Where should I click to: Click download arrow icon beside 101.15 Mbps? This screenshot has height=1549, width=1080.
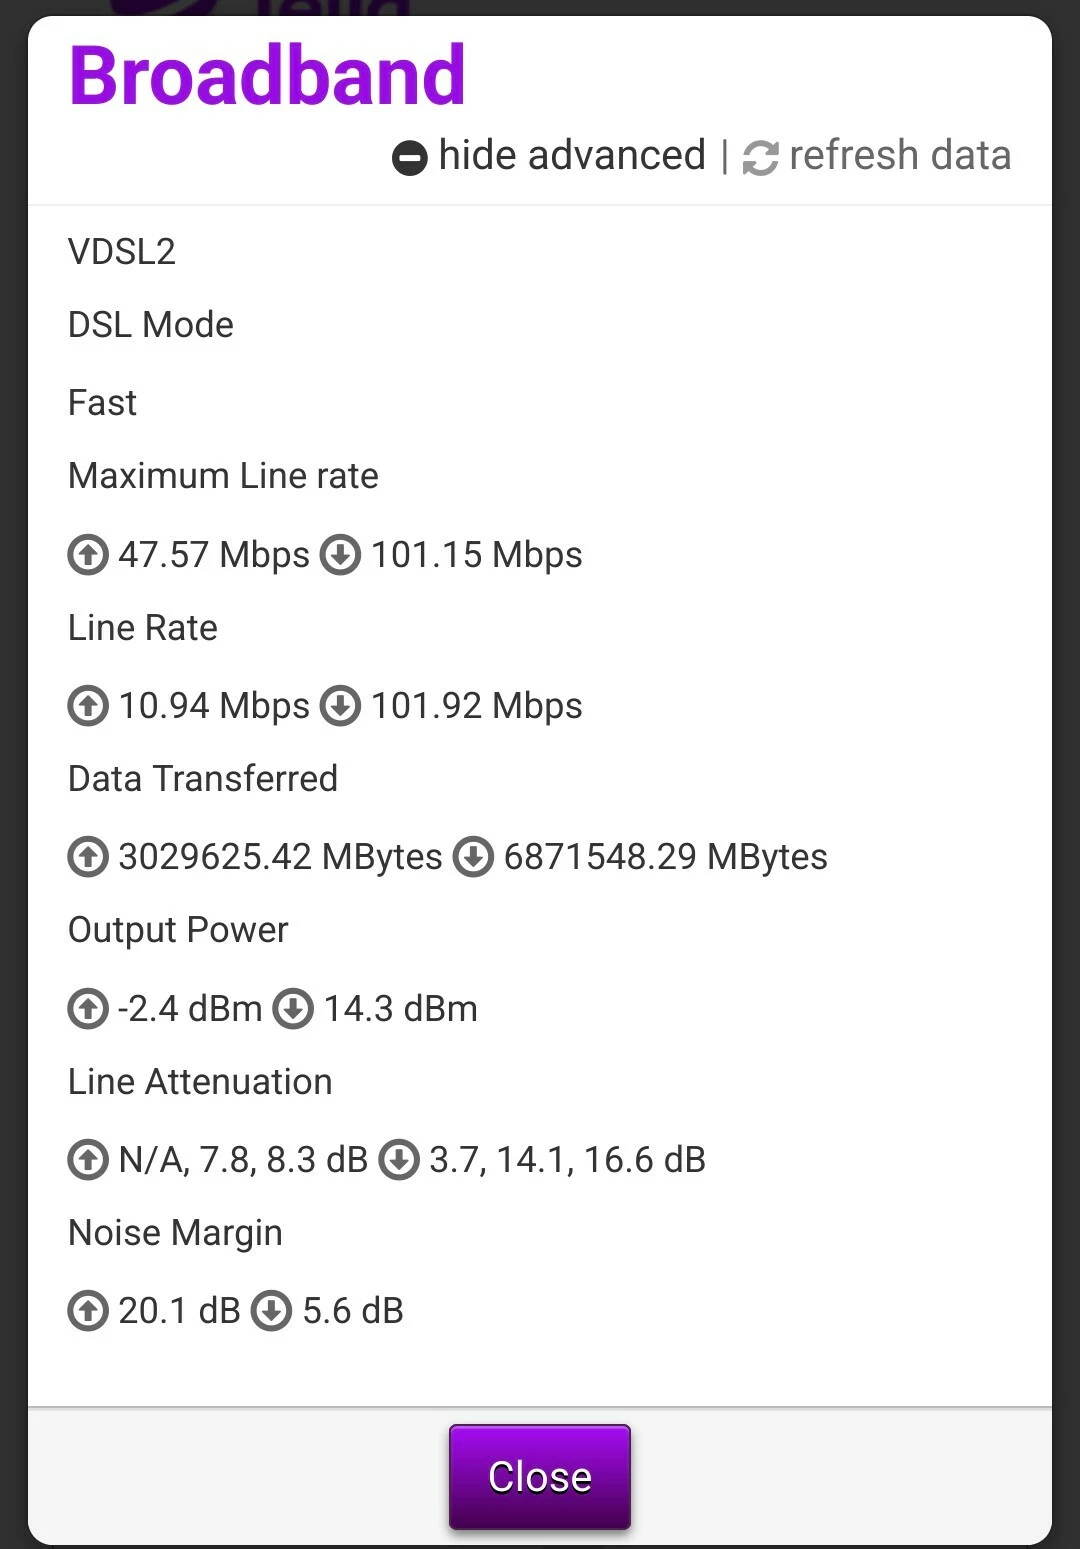340,555
